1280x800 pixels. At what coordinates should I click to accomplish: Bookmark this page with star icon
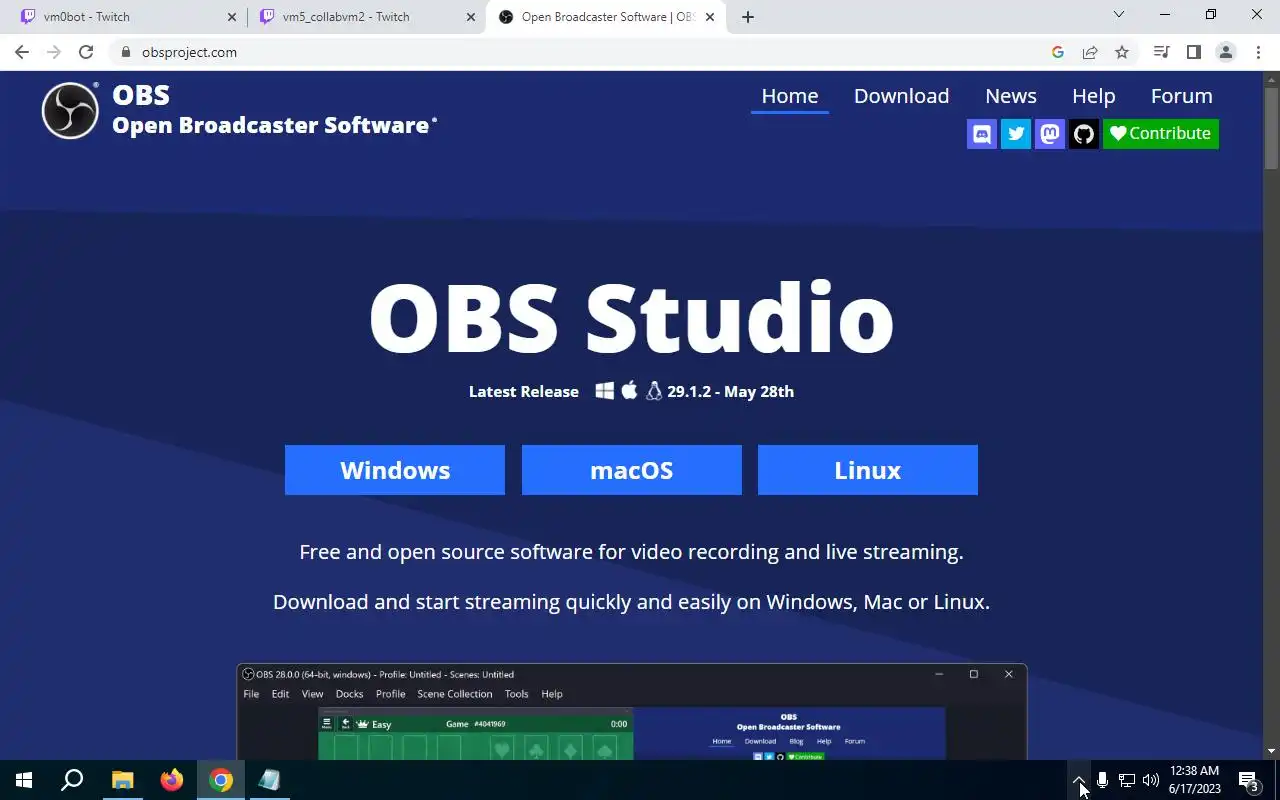(1122, 52)
